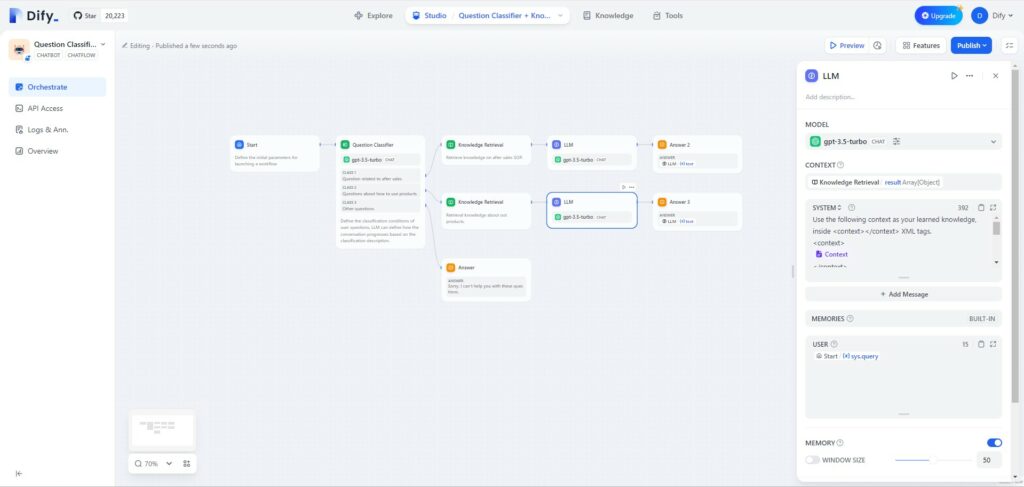Toggle the MEMORY switch off
Screen dimensions: 1024x487
994,443
